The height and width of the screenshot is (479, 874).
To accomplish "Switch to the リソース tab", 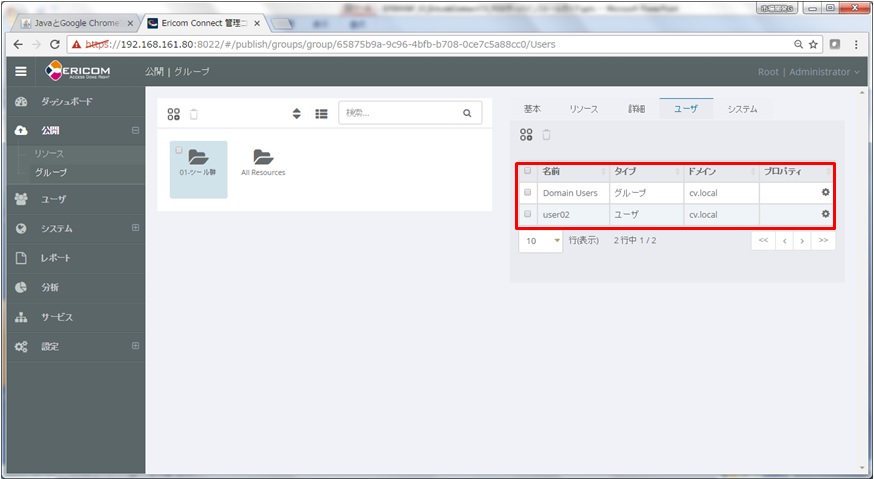I will point(583,109).
